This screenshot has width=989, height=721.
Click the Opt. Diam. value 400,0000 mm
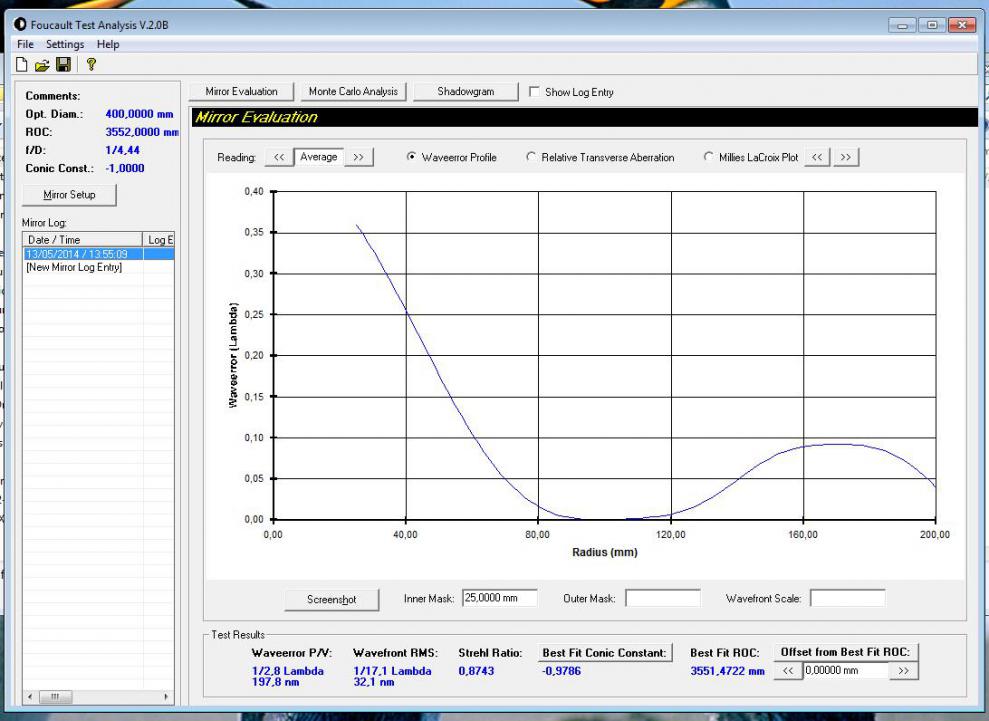click(x=139, y=114)
